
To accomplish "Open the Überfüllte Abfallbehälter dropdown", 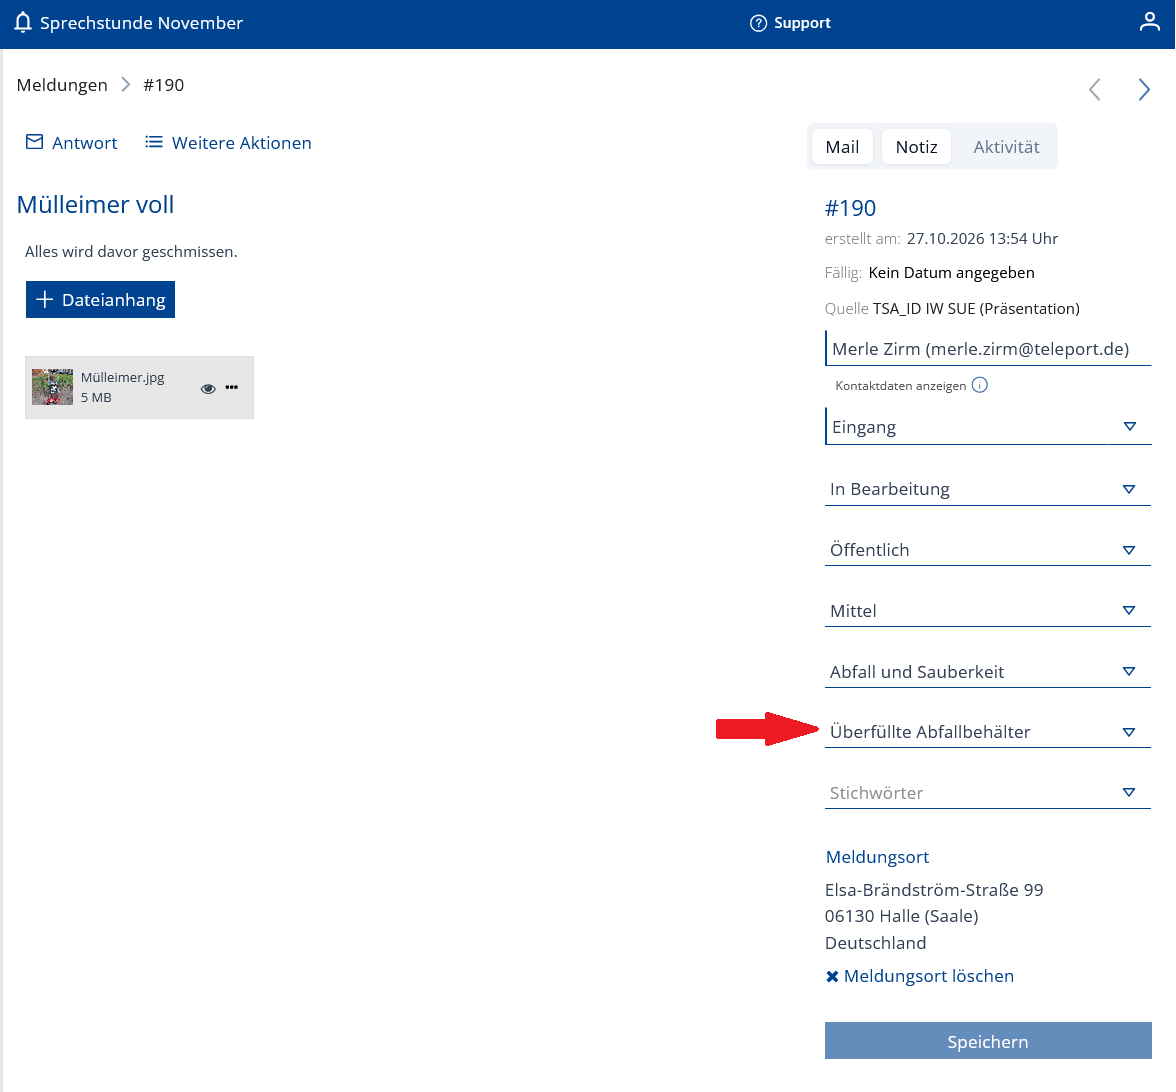I will (x=988, y=731).
